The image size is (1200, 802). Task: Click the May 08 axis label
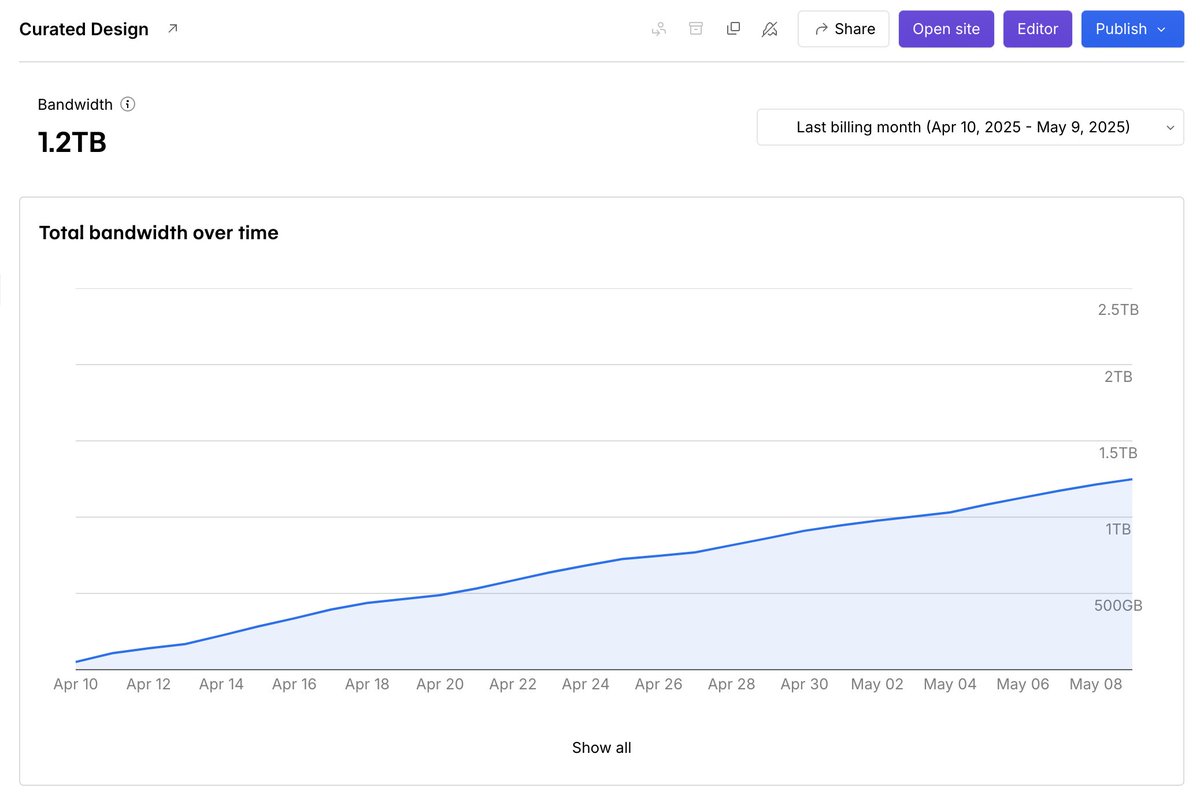click(1096, 684)
